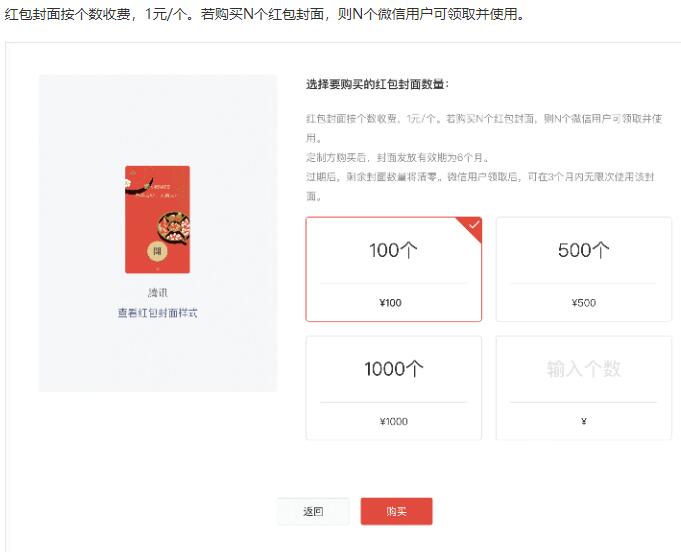Click the 选择要购买的红包封面数量 heading

click(x=377, y=84)
